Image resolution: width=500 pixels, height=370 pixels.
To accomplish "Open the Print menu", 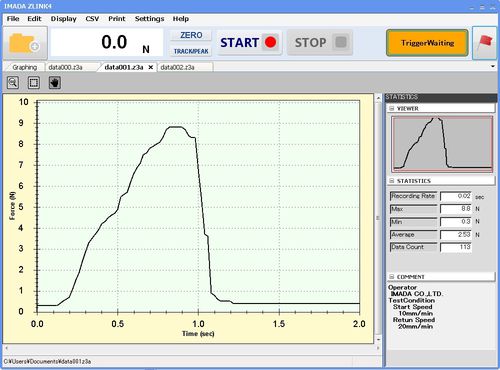I will 117,19.
